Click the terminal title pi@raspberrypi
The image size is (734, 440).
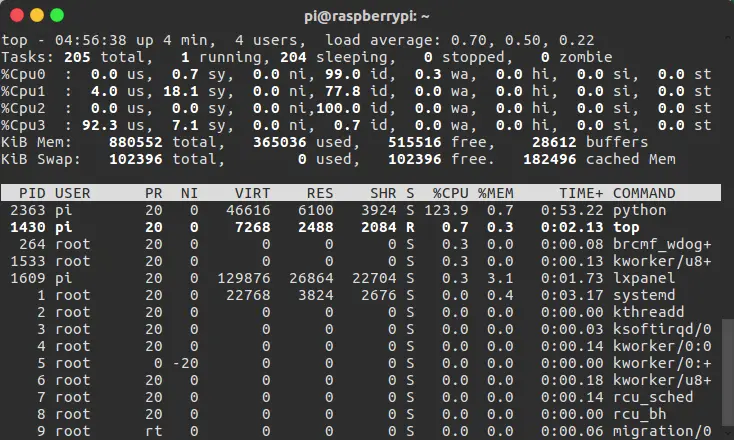pos(367,16)
